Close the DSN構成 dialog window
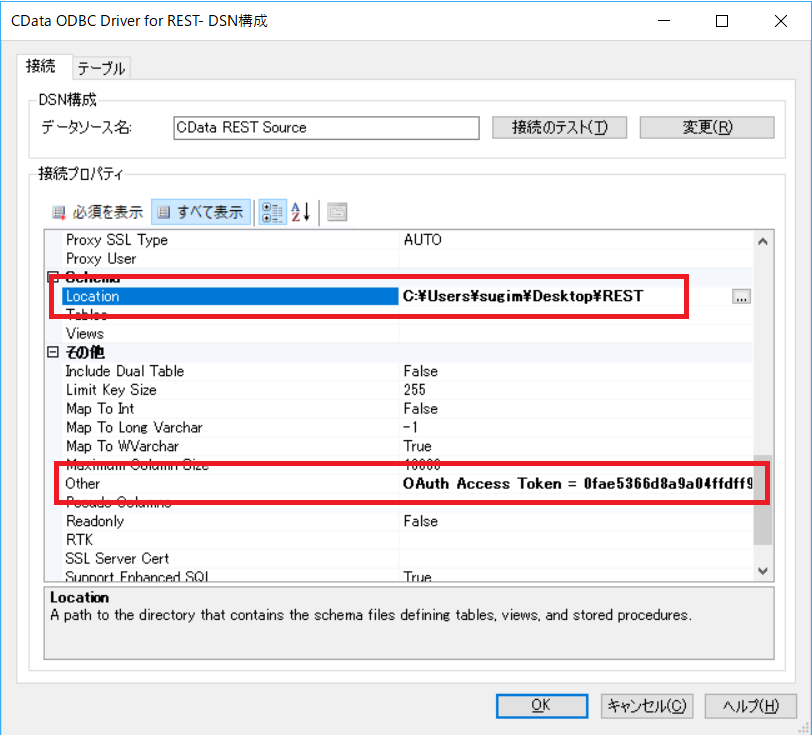This screenshot has width=812, height=736. tap(781, 21)
